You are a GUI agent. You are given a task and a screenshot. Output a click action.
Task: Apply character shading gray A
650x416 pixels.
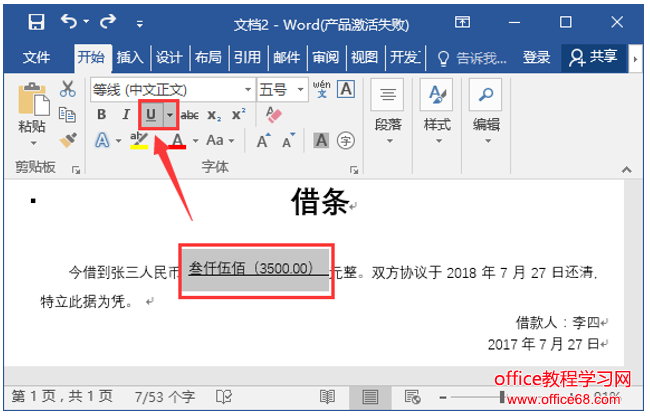tap(321, 140)
